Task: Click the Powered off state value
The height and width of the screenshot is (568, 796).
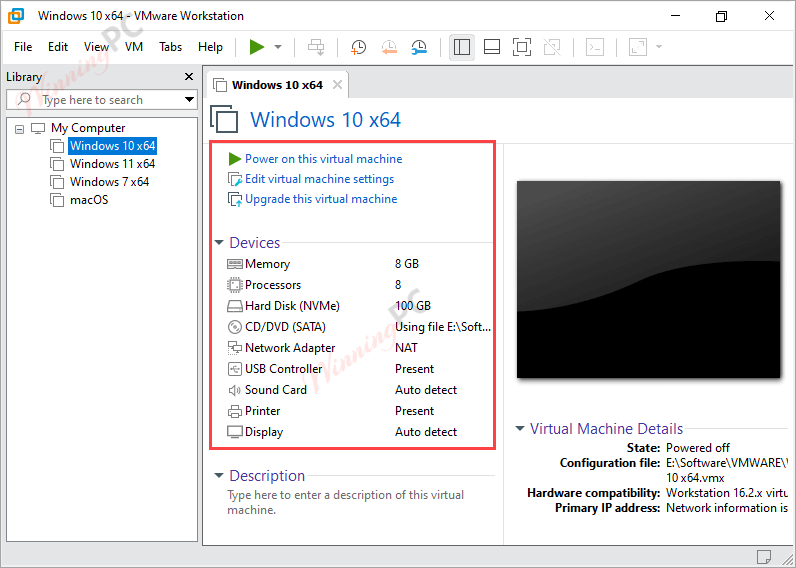Action: click(698, 448)
